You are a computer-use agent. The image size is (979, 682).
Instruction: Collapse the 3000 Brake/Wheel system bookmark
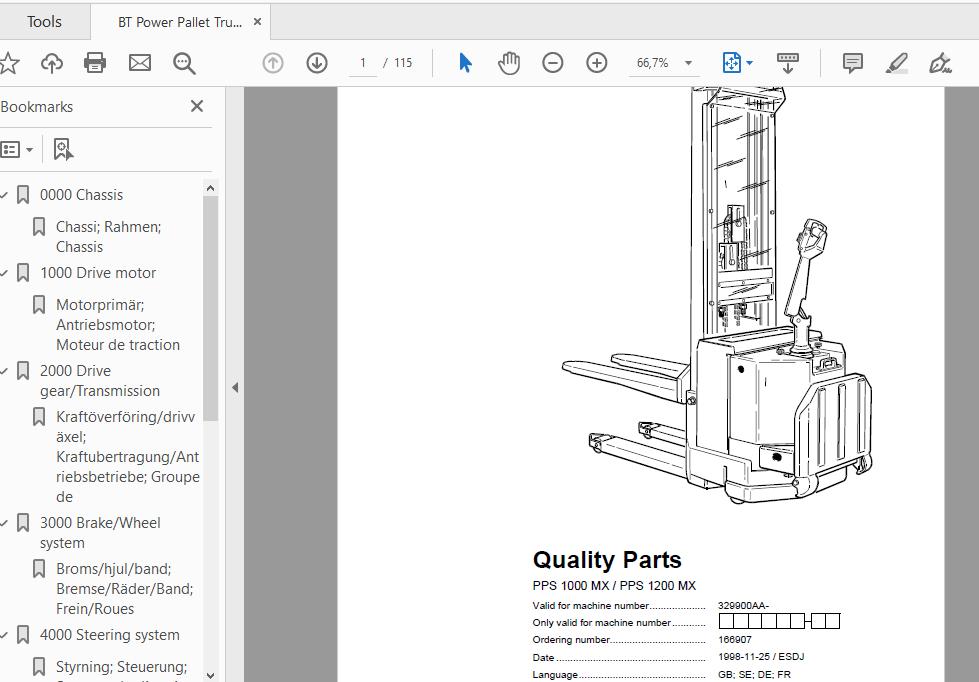(x=4, y=523)
